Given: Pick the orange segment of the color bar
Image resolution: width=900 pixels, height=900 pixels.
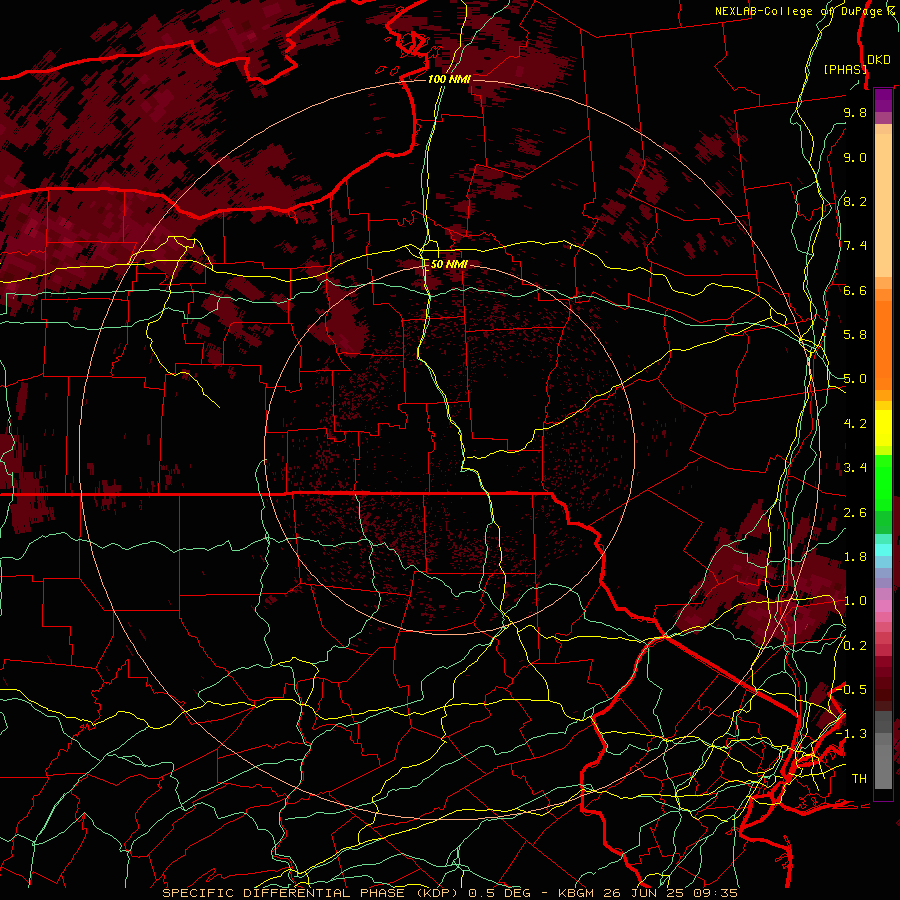Looking at the screenshot, I should (x=883, y=344).
